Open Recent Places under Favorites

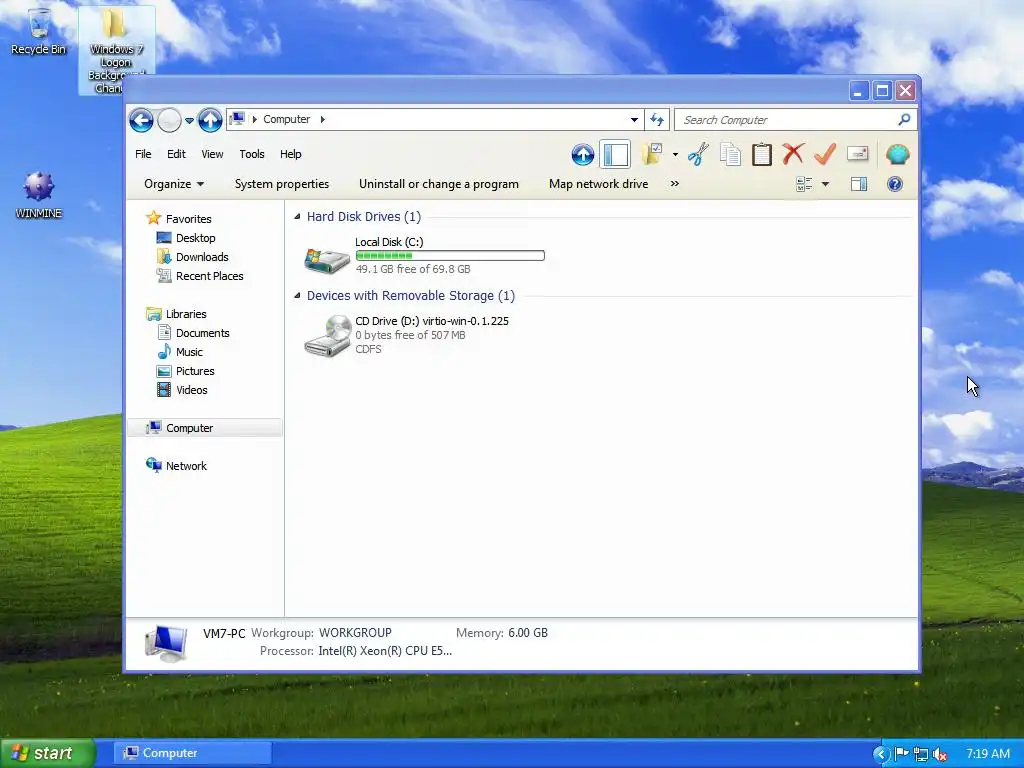pos(209,276)
